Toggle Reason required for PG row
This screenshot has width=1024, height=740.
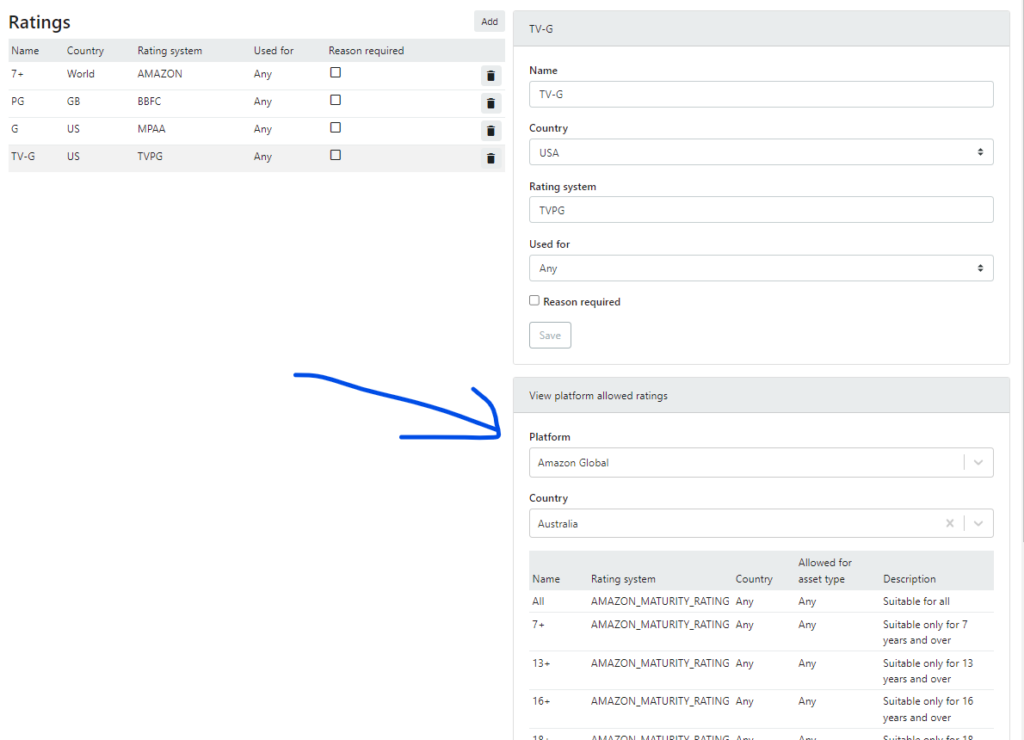coord(336,100)
